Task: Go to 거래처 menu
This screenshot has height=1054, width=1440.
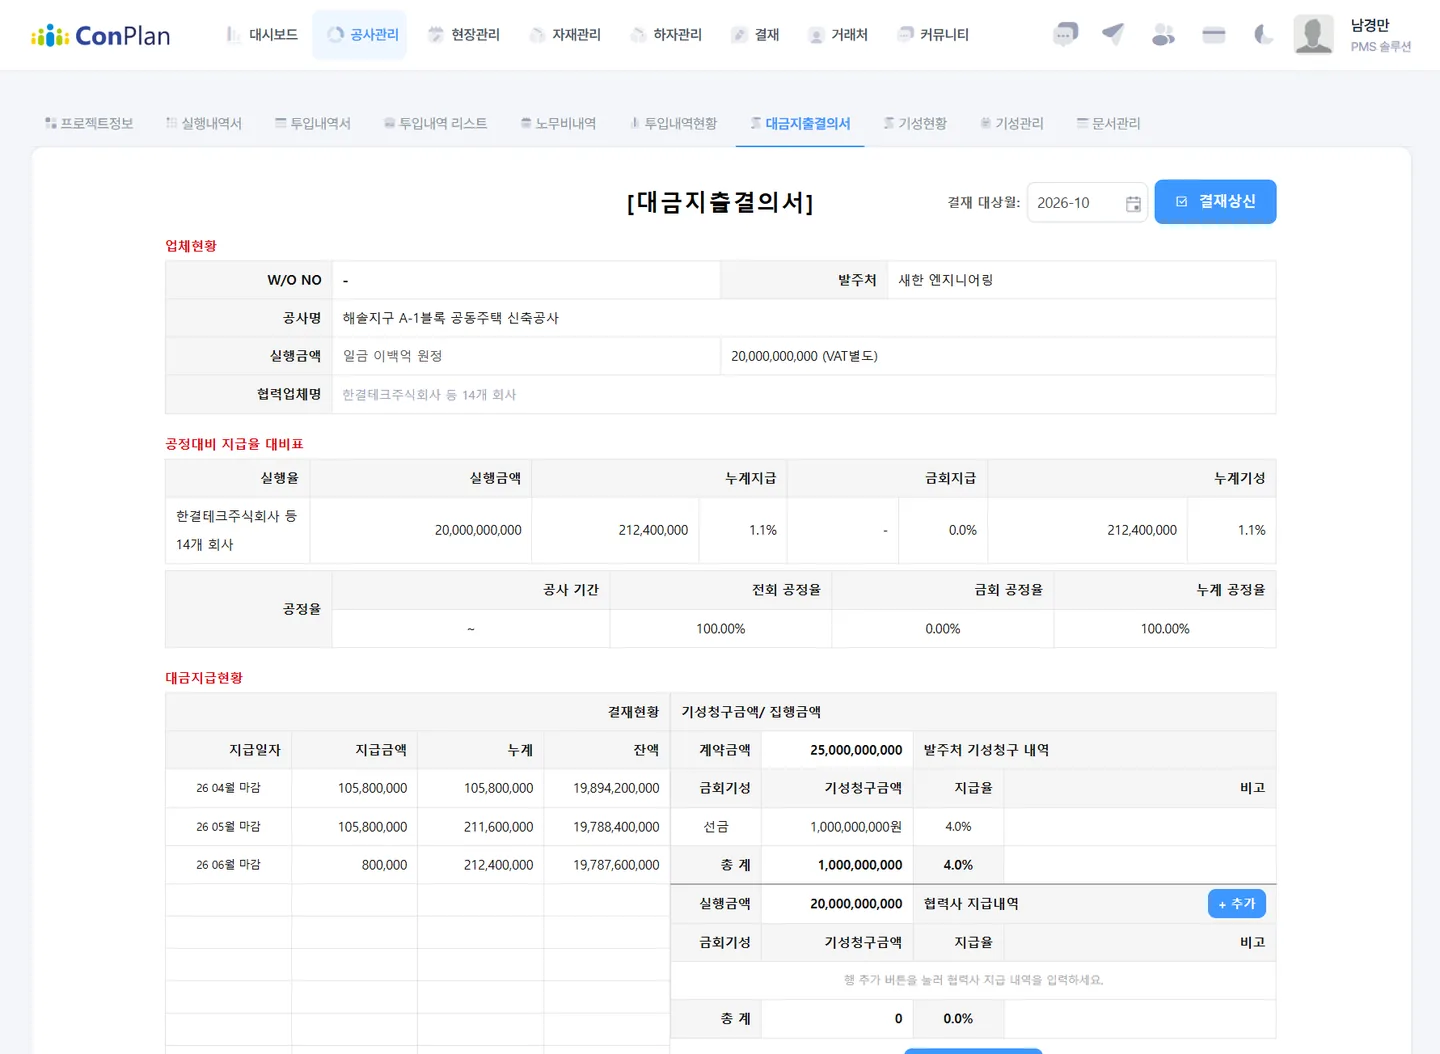Action: tap(838, 35)
